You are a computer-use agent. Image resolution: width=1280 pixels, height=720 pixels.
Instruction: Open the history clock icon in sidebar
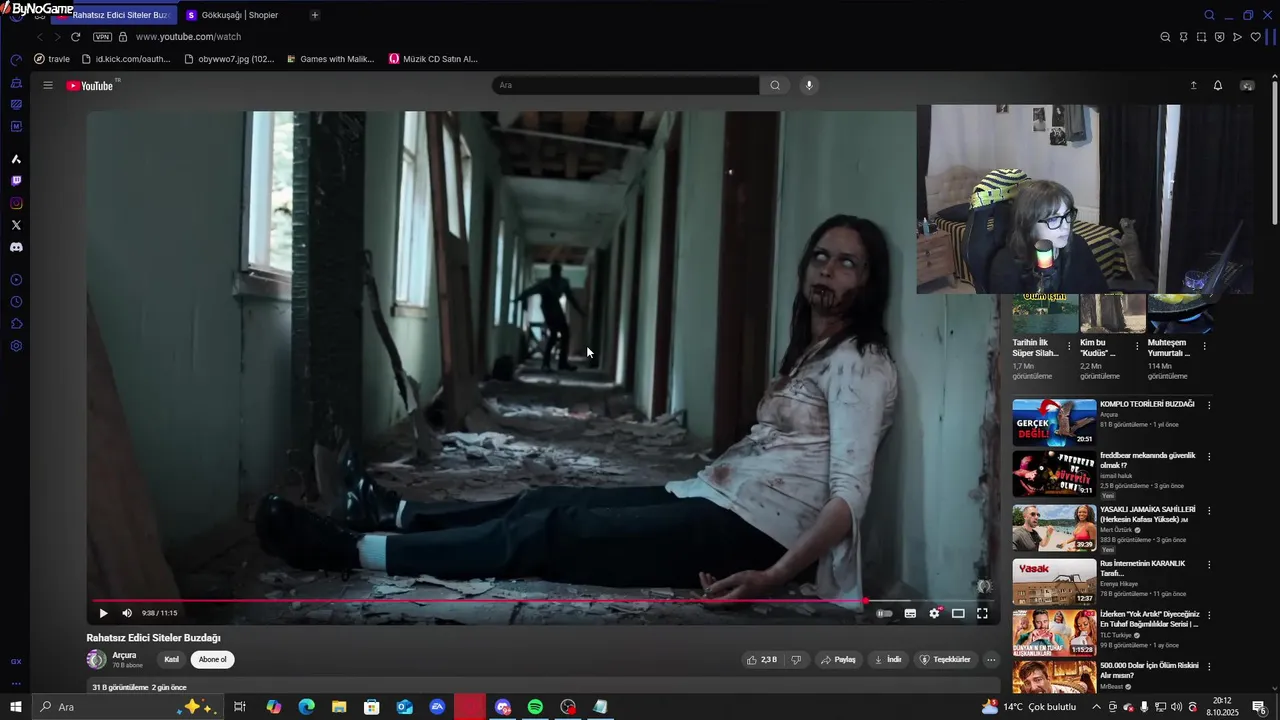[x=16, y=302]
